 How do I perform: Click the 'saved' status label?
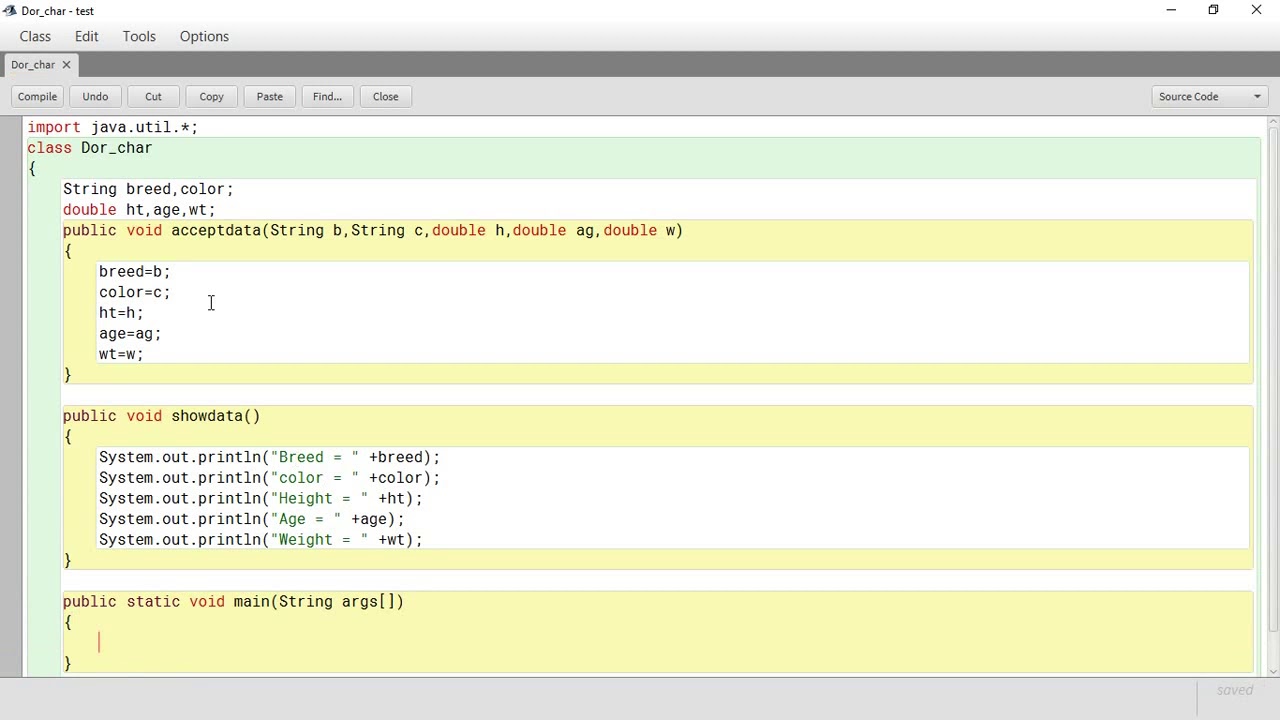point(1235,690)
